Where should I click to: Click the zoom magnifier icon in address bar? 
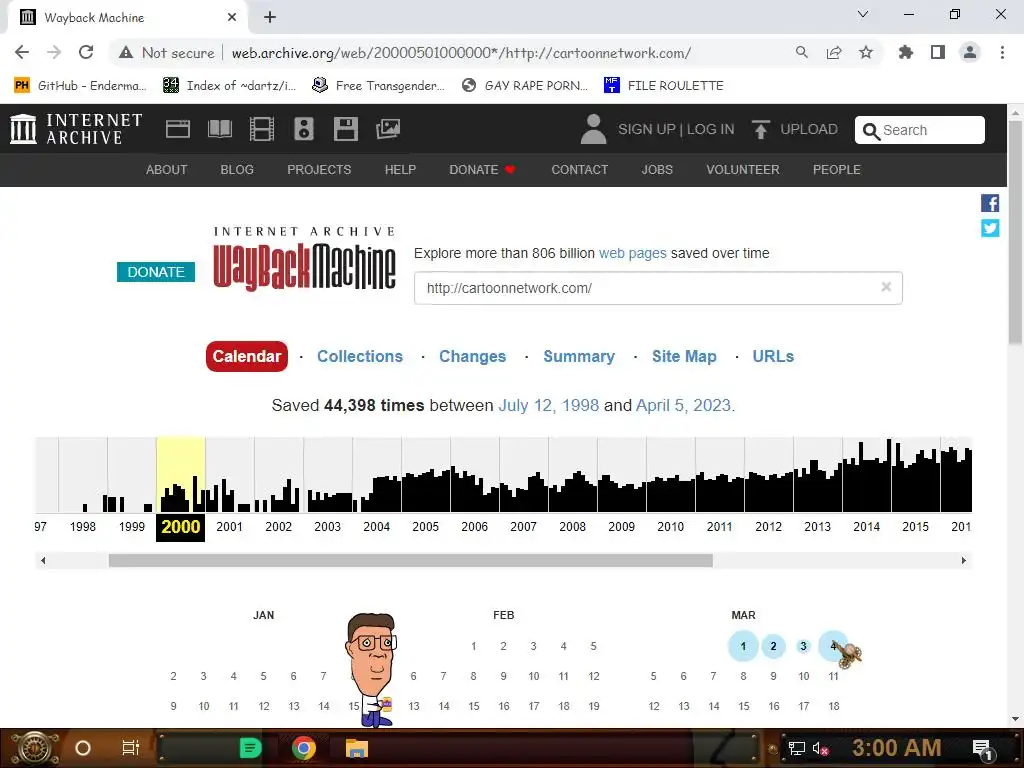(802, 52)
